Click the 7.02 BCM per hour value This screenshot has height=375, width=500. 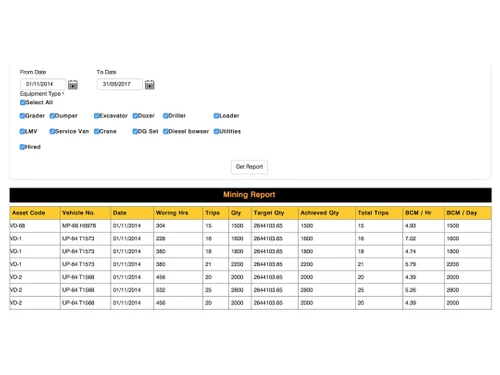click(x=423, y=239)
